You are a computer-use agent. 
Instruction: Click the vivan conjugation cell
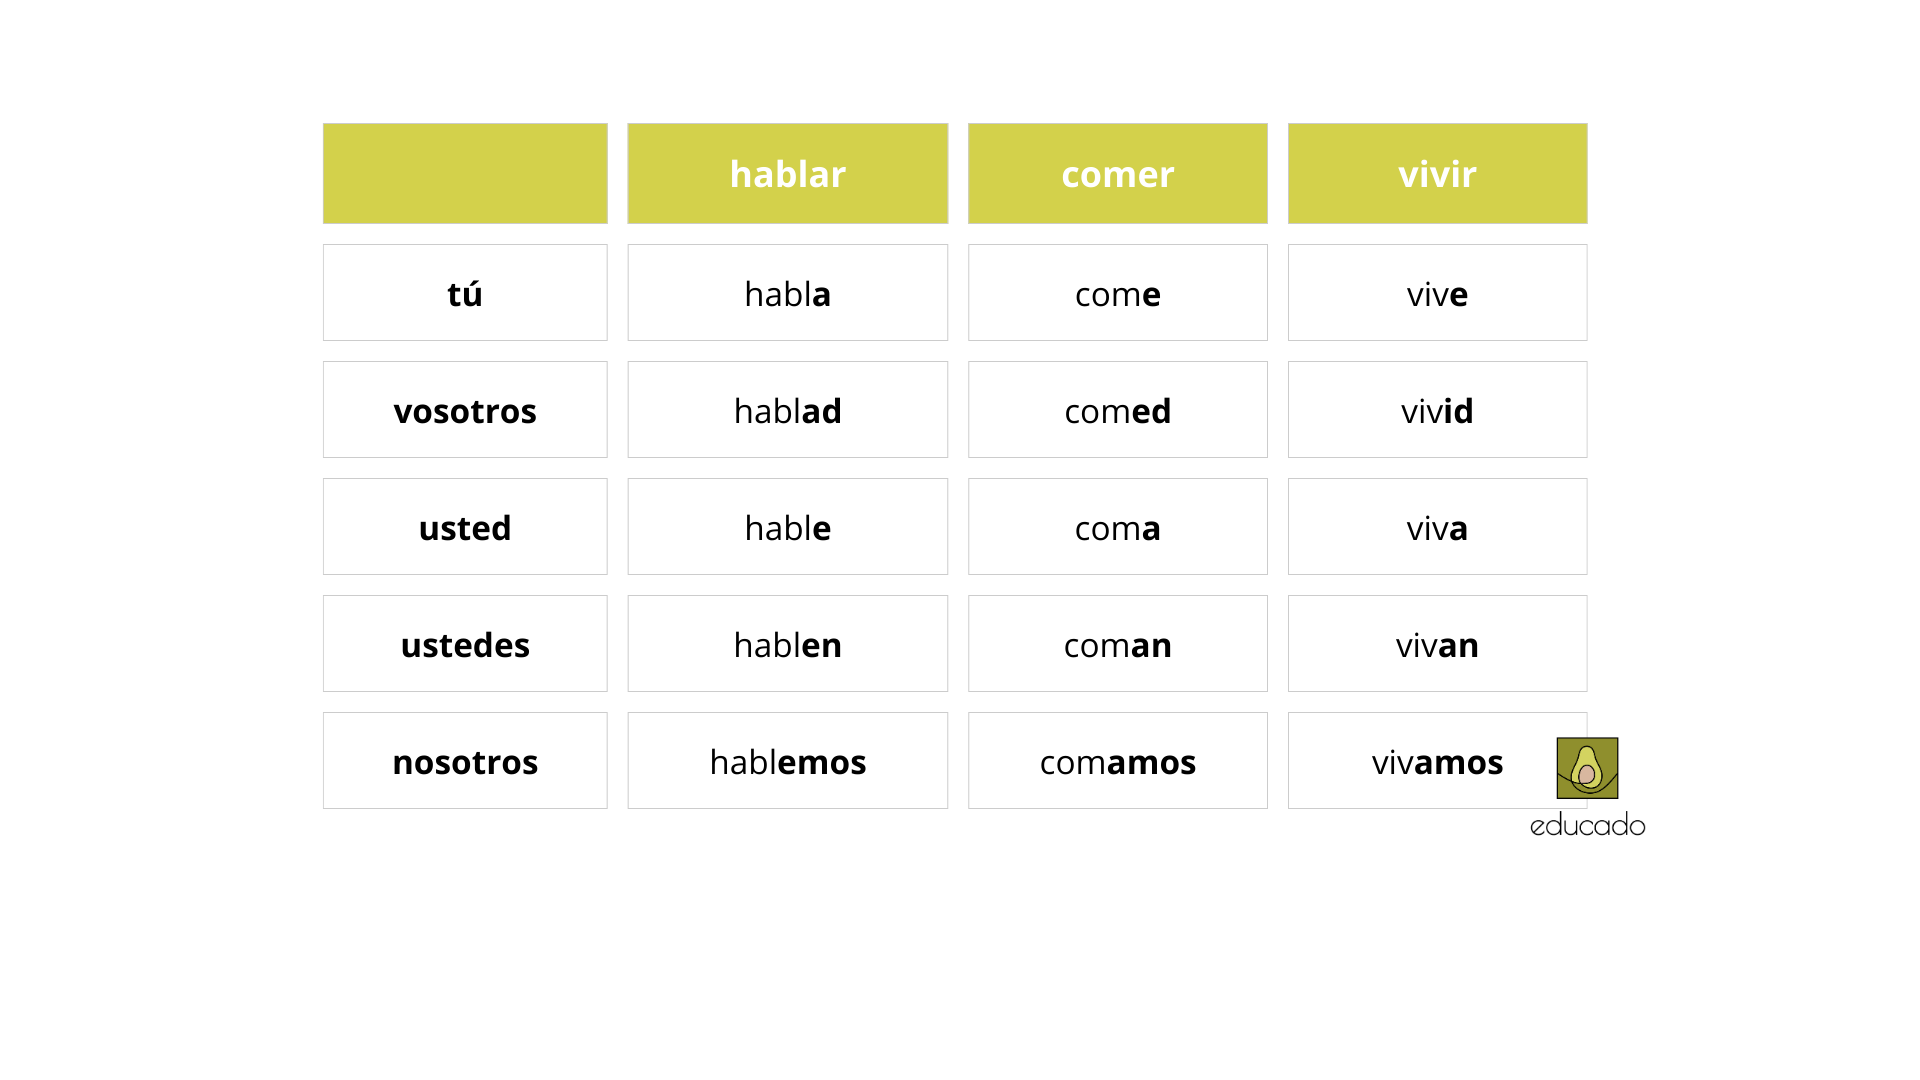coord(1437,644)
